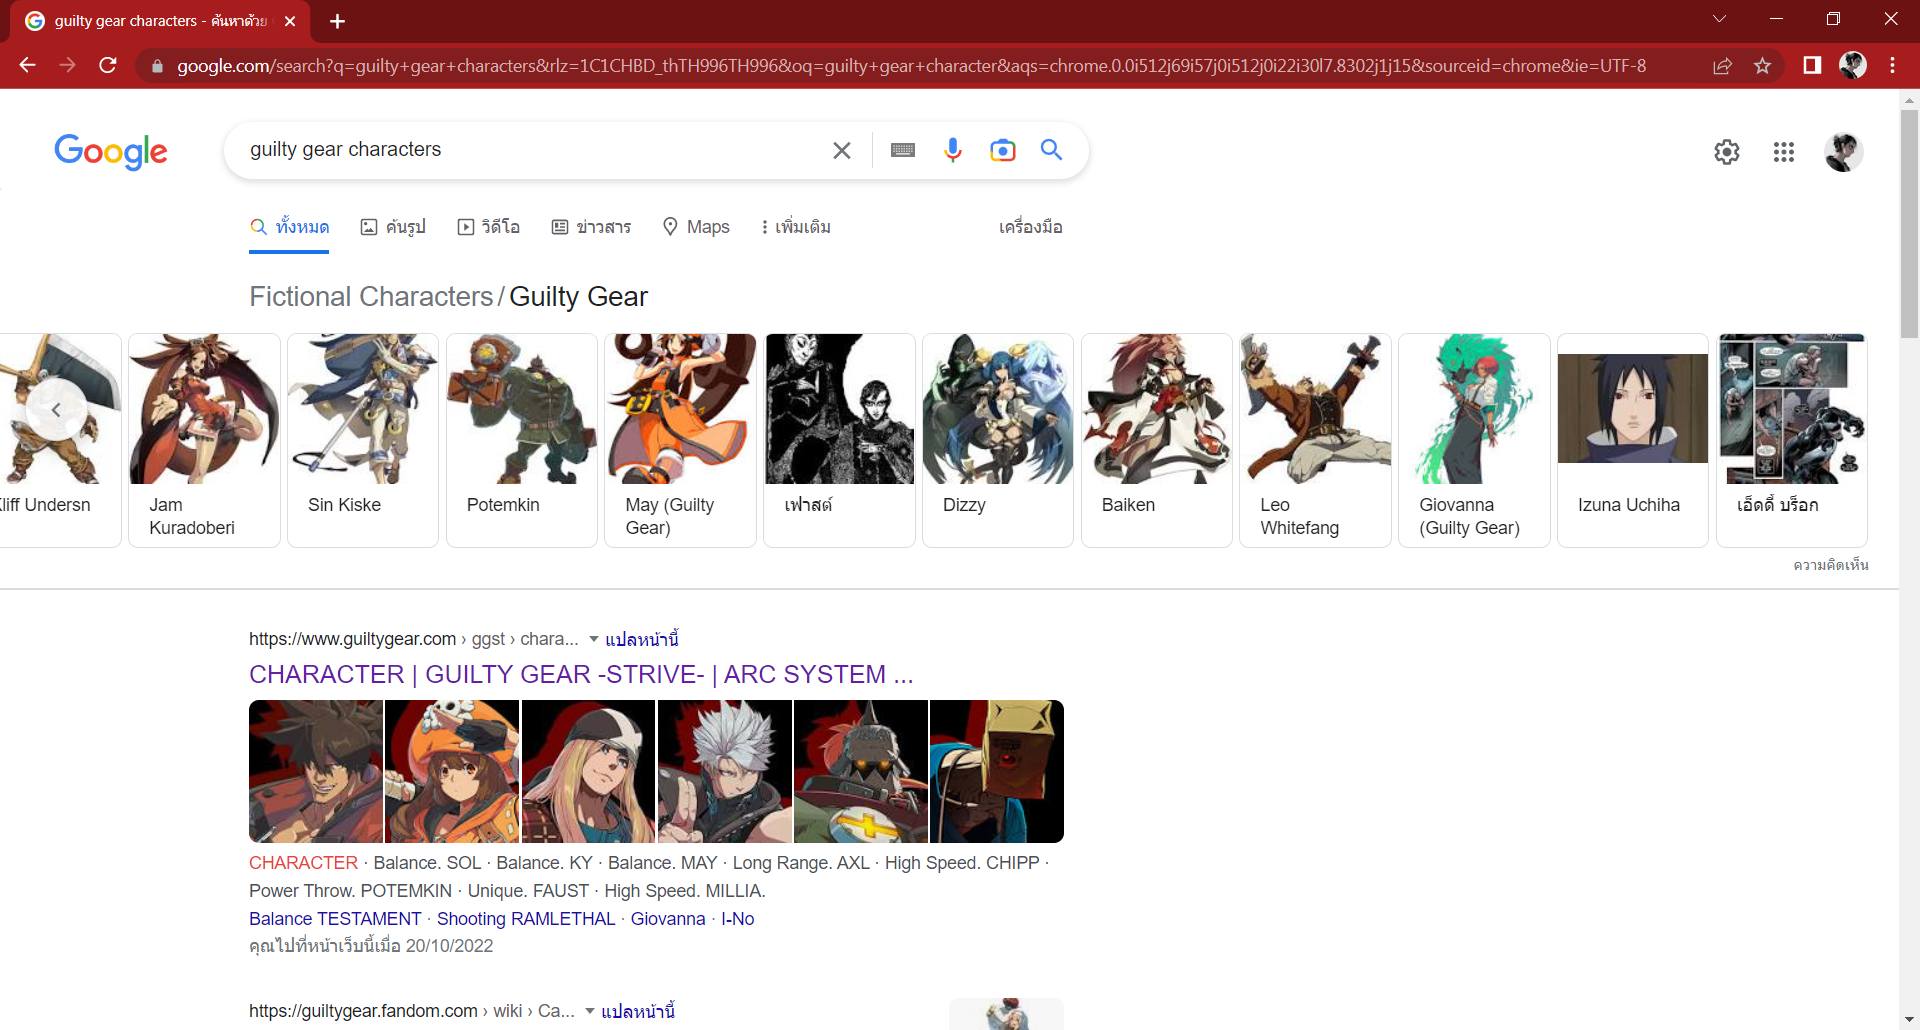Expand options for guiltygear.fandom.com result
Image resolution: width=1920 pixels, height=1030 pixels.
click(589, 1011)
